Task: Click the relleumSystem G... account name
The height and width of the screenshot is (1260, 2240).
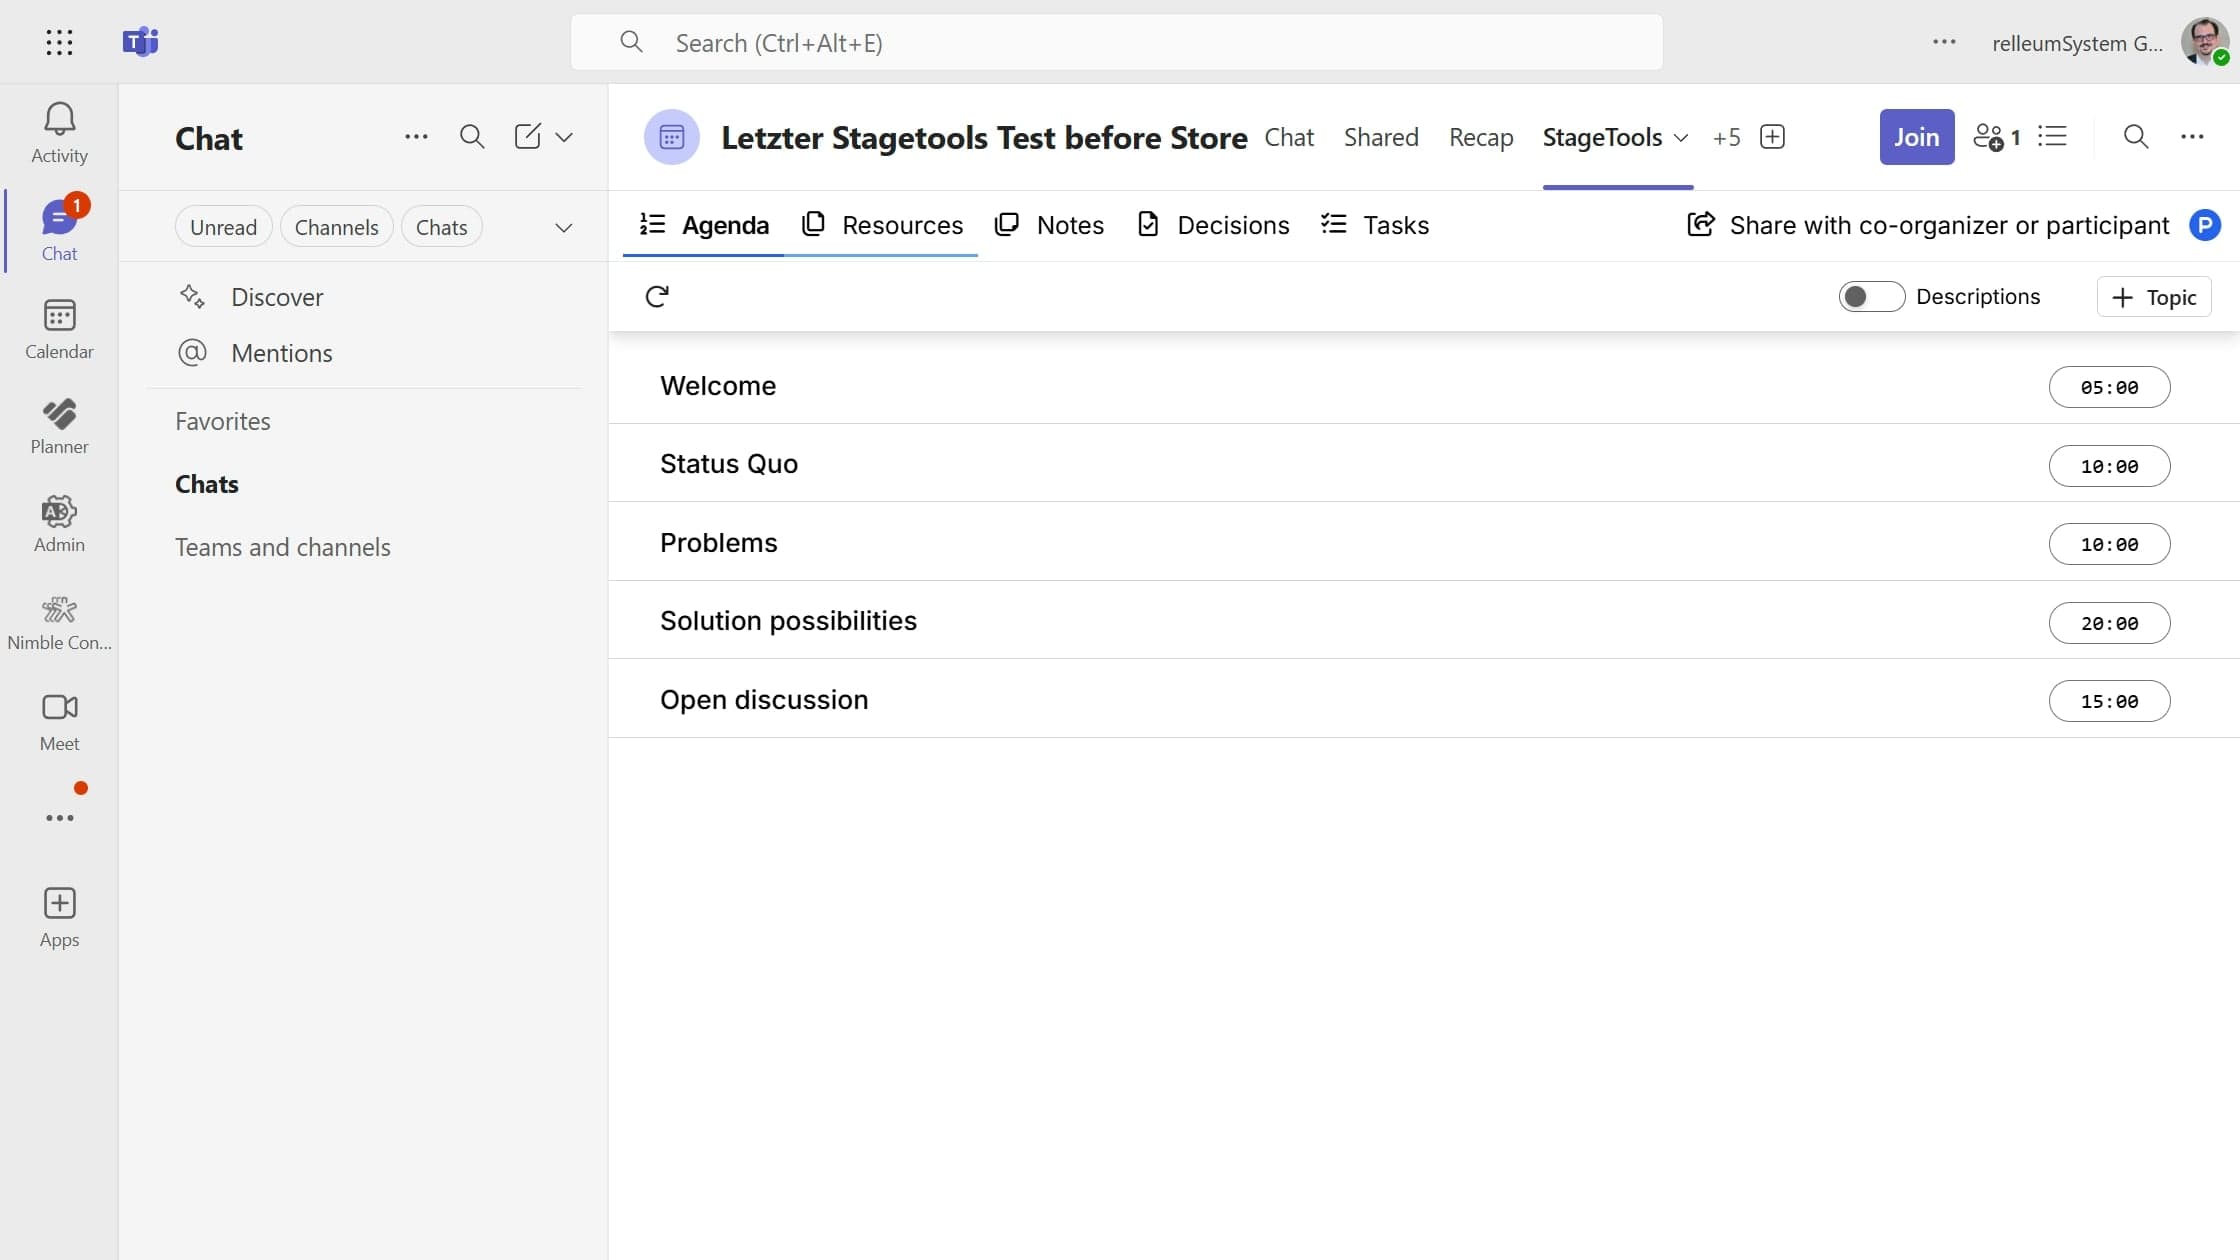Action: point(2077,43)
